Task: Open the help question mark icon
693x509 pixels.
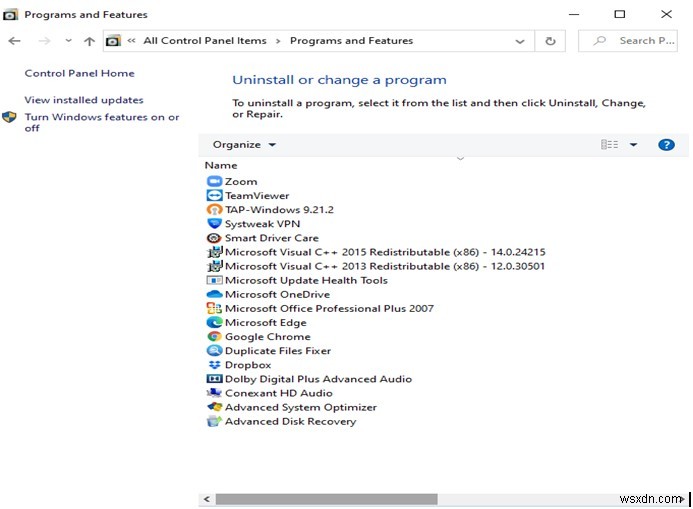Action: tap(666, 145)
